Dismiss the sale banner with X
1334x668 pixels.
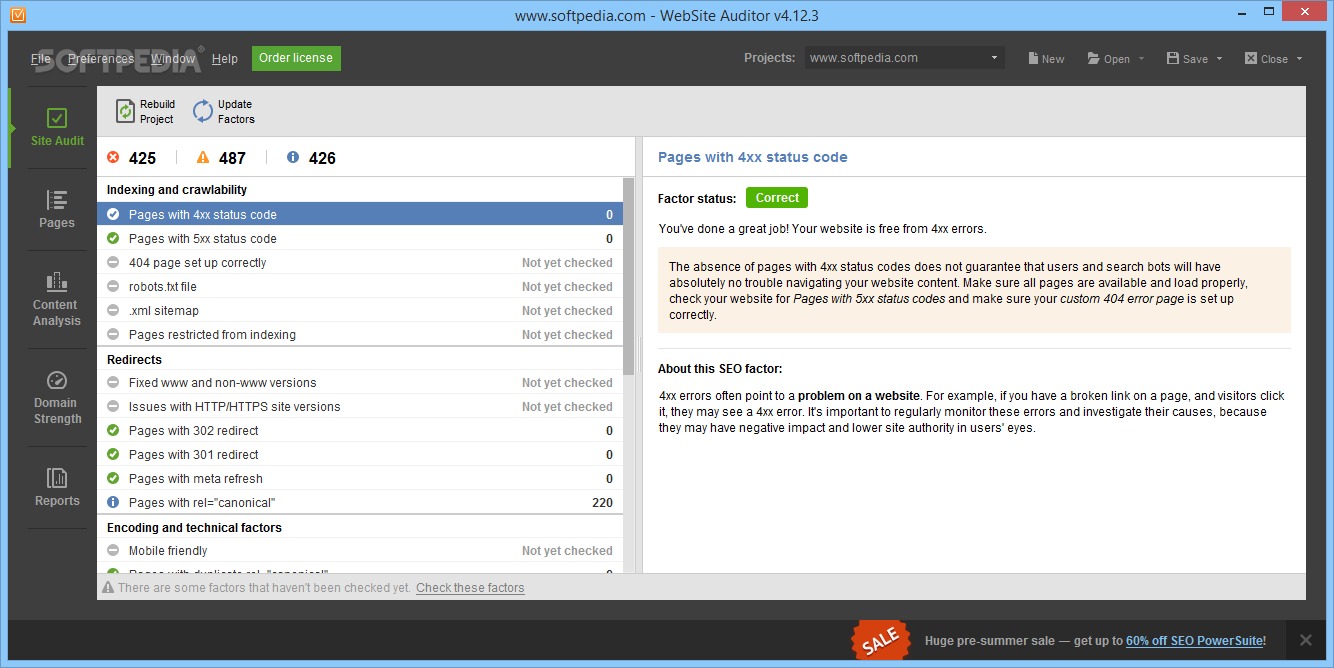pos(1305,640)
